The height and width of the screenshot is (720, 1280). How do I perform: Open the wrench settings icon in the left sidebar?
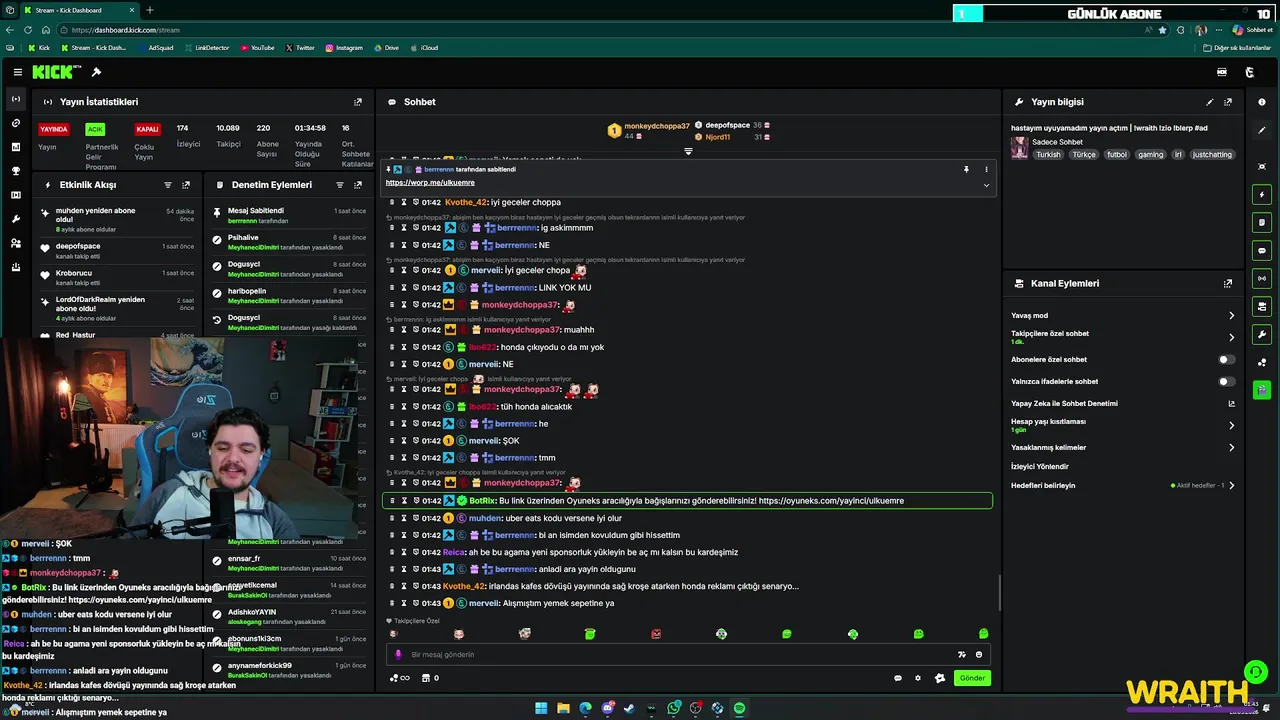click(15, 219)
